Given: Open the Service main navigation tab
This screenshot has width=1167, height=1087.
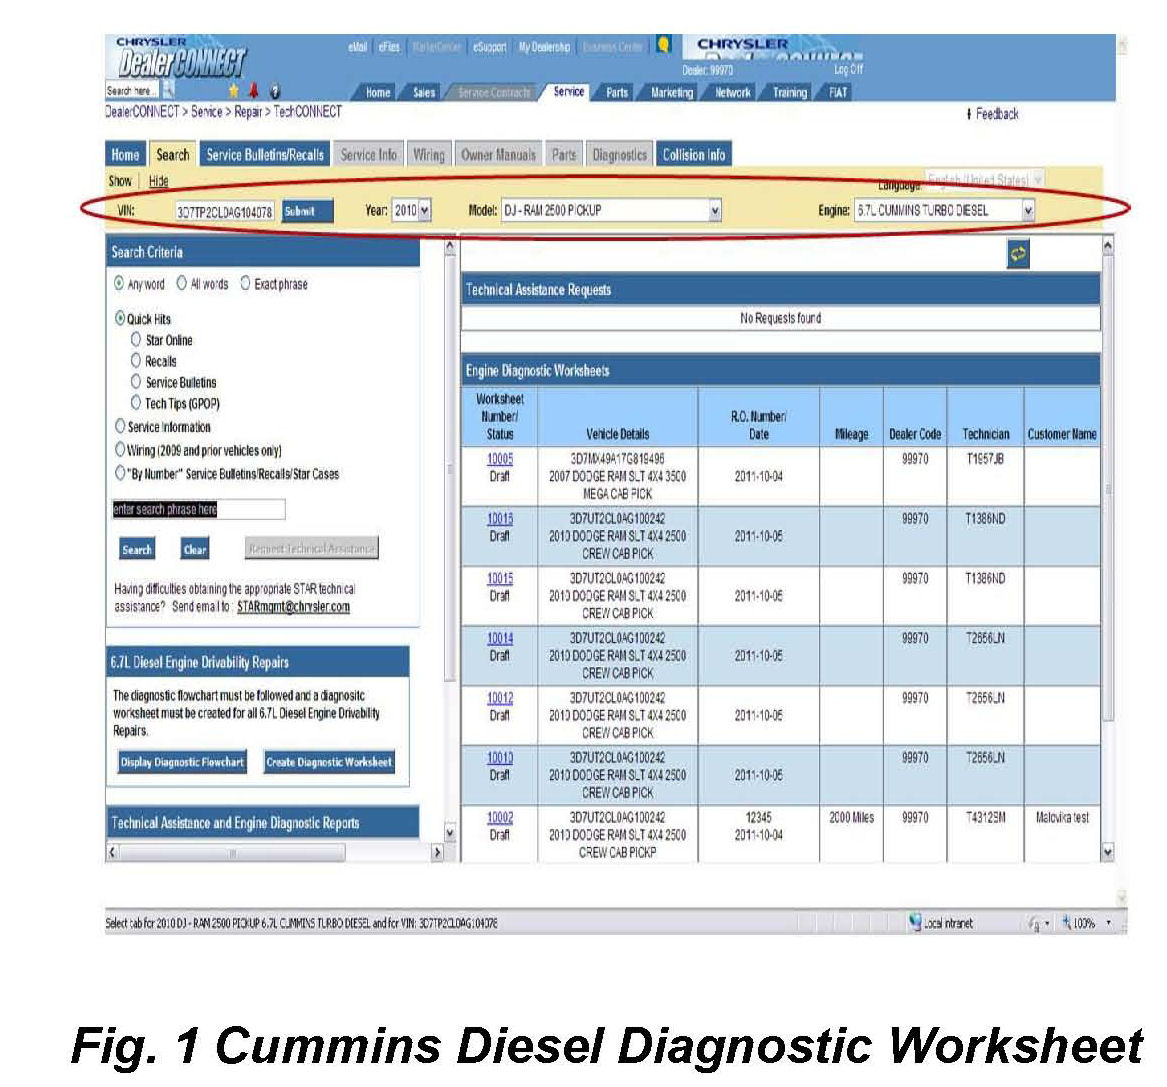Looking at the screenshot, I should (568, 92).
